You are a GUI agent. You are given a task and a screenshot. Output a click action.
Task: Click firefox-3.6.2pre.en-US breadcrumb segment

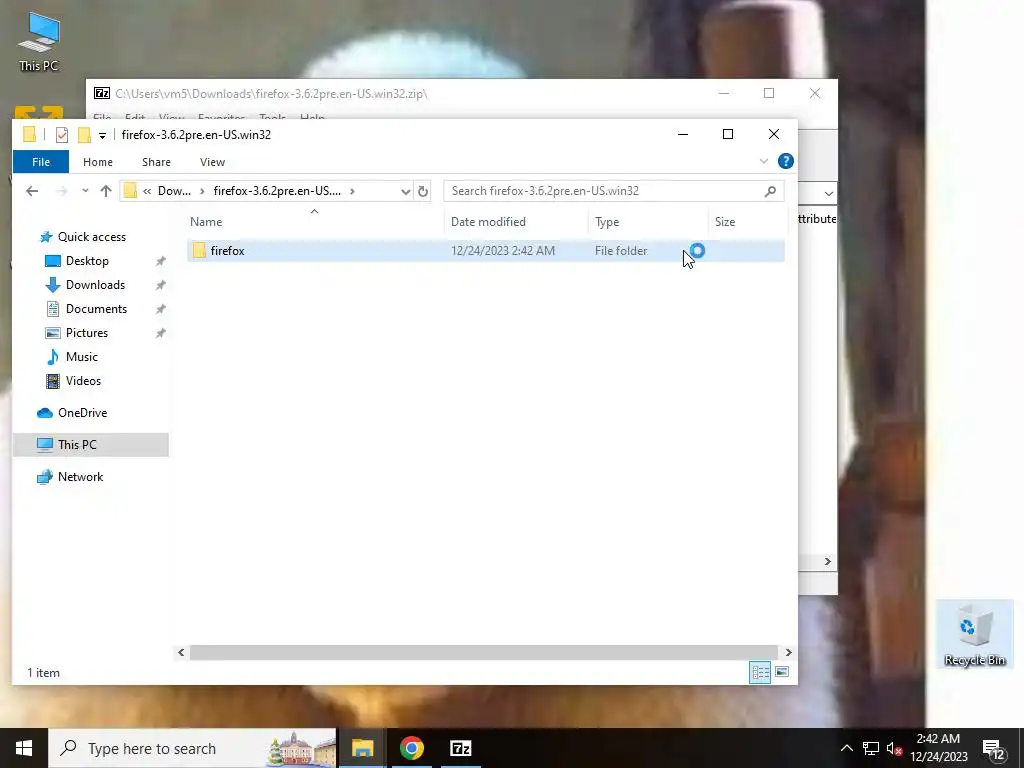point(277,191)
